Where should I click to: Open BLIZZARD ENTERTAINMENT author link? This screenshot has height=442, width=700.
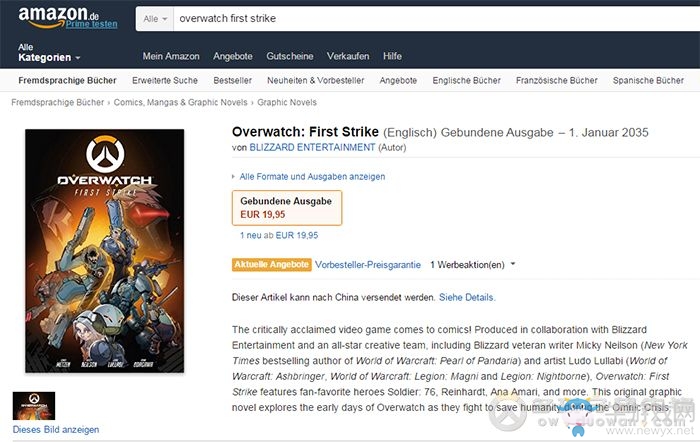click(x=312, y=147)
